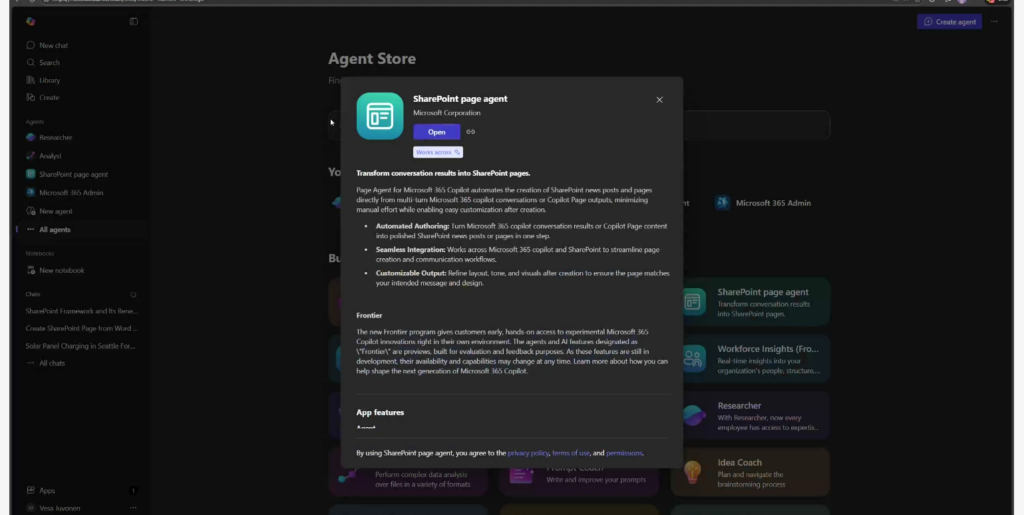
Task: Open the Workforce Insights store card
Action: point(750,359)
